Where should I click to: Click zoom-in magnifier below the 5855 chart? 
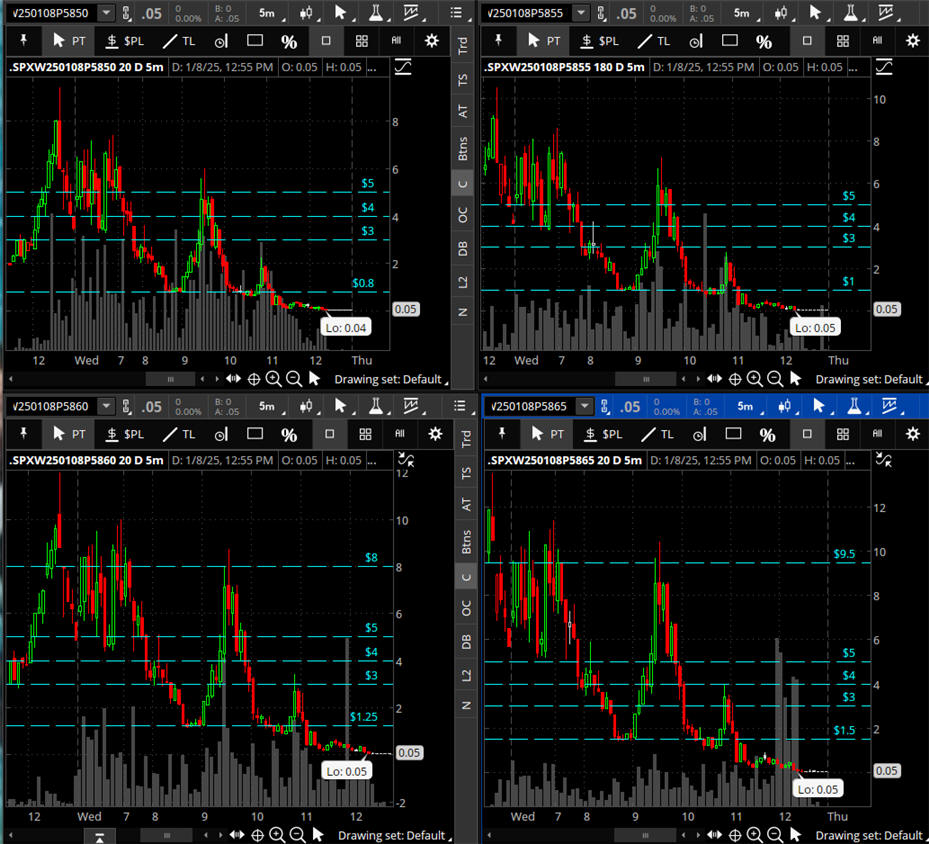[x=755, y=379]
